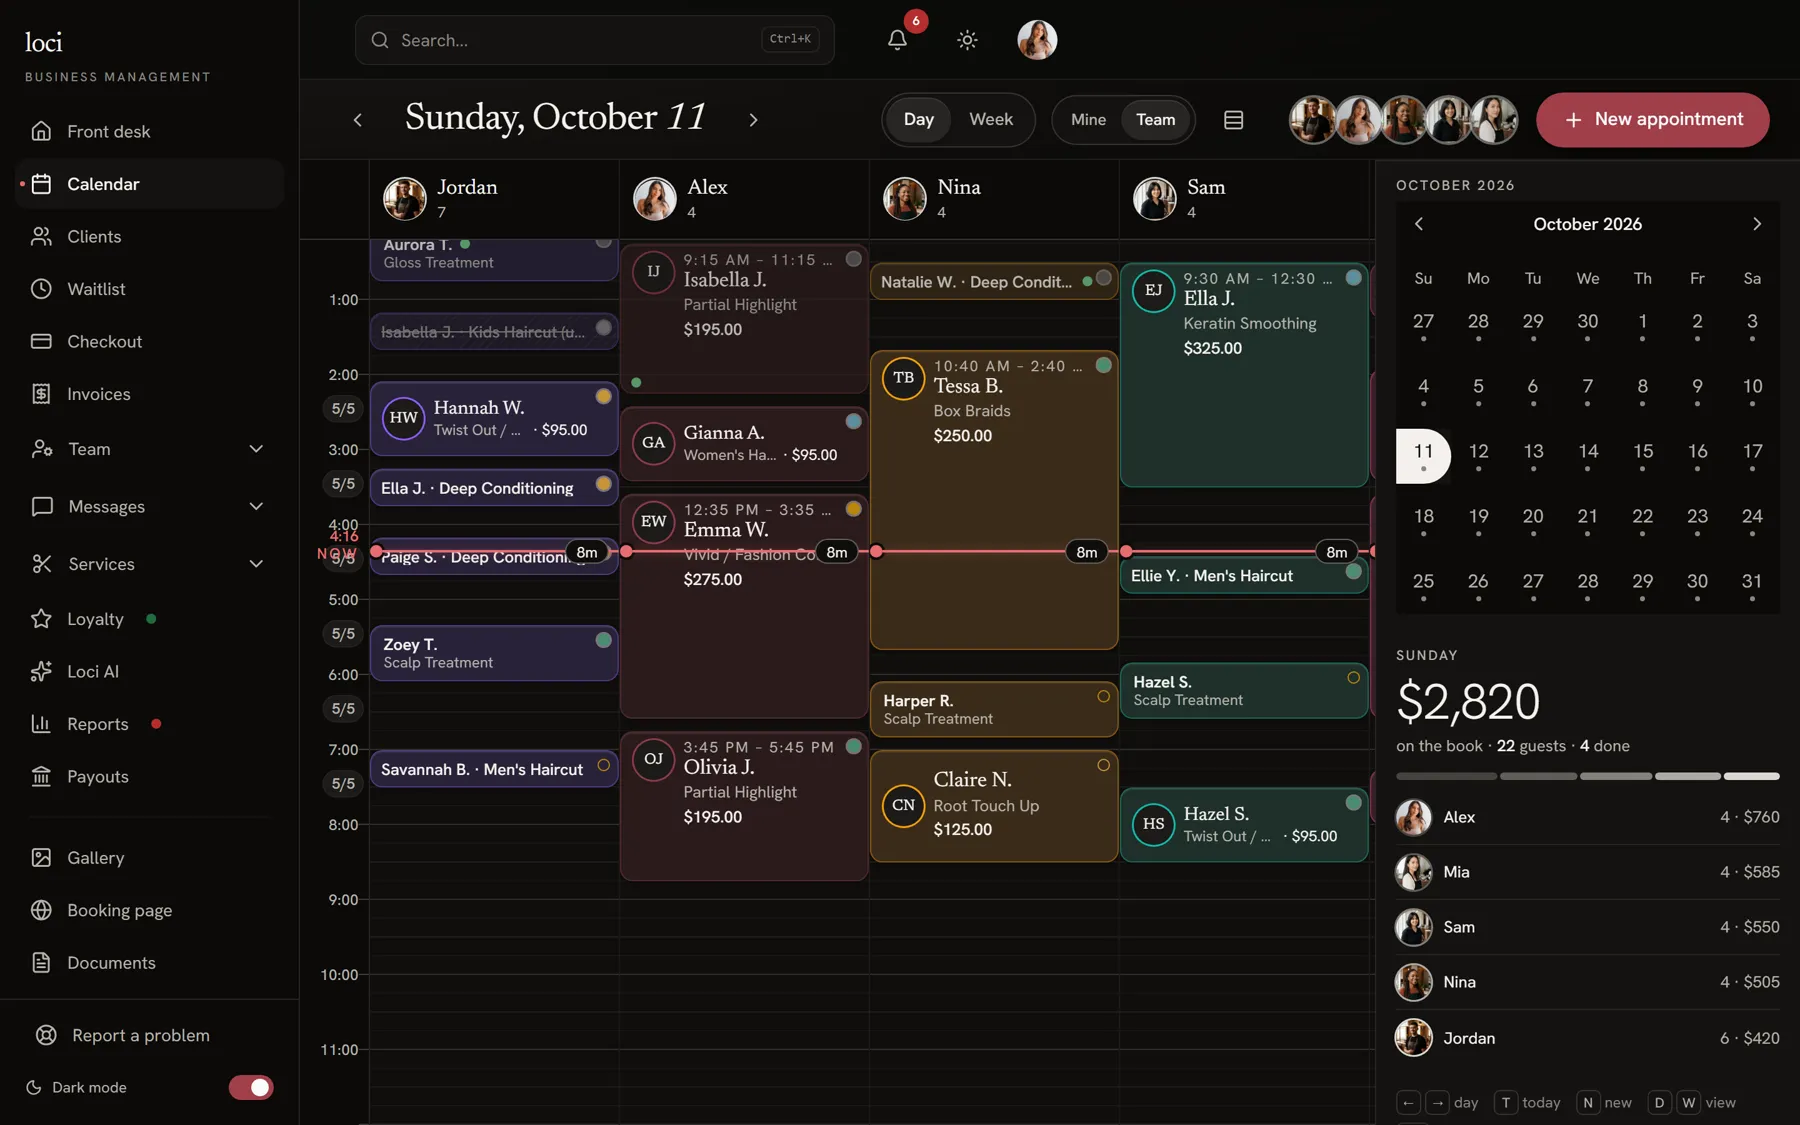The height and width of the screenshot is (1125, 1800).
Task: Open Jordan row in revenue summary
Action: click(1587, 1038)
